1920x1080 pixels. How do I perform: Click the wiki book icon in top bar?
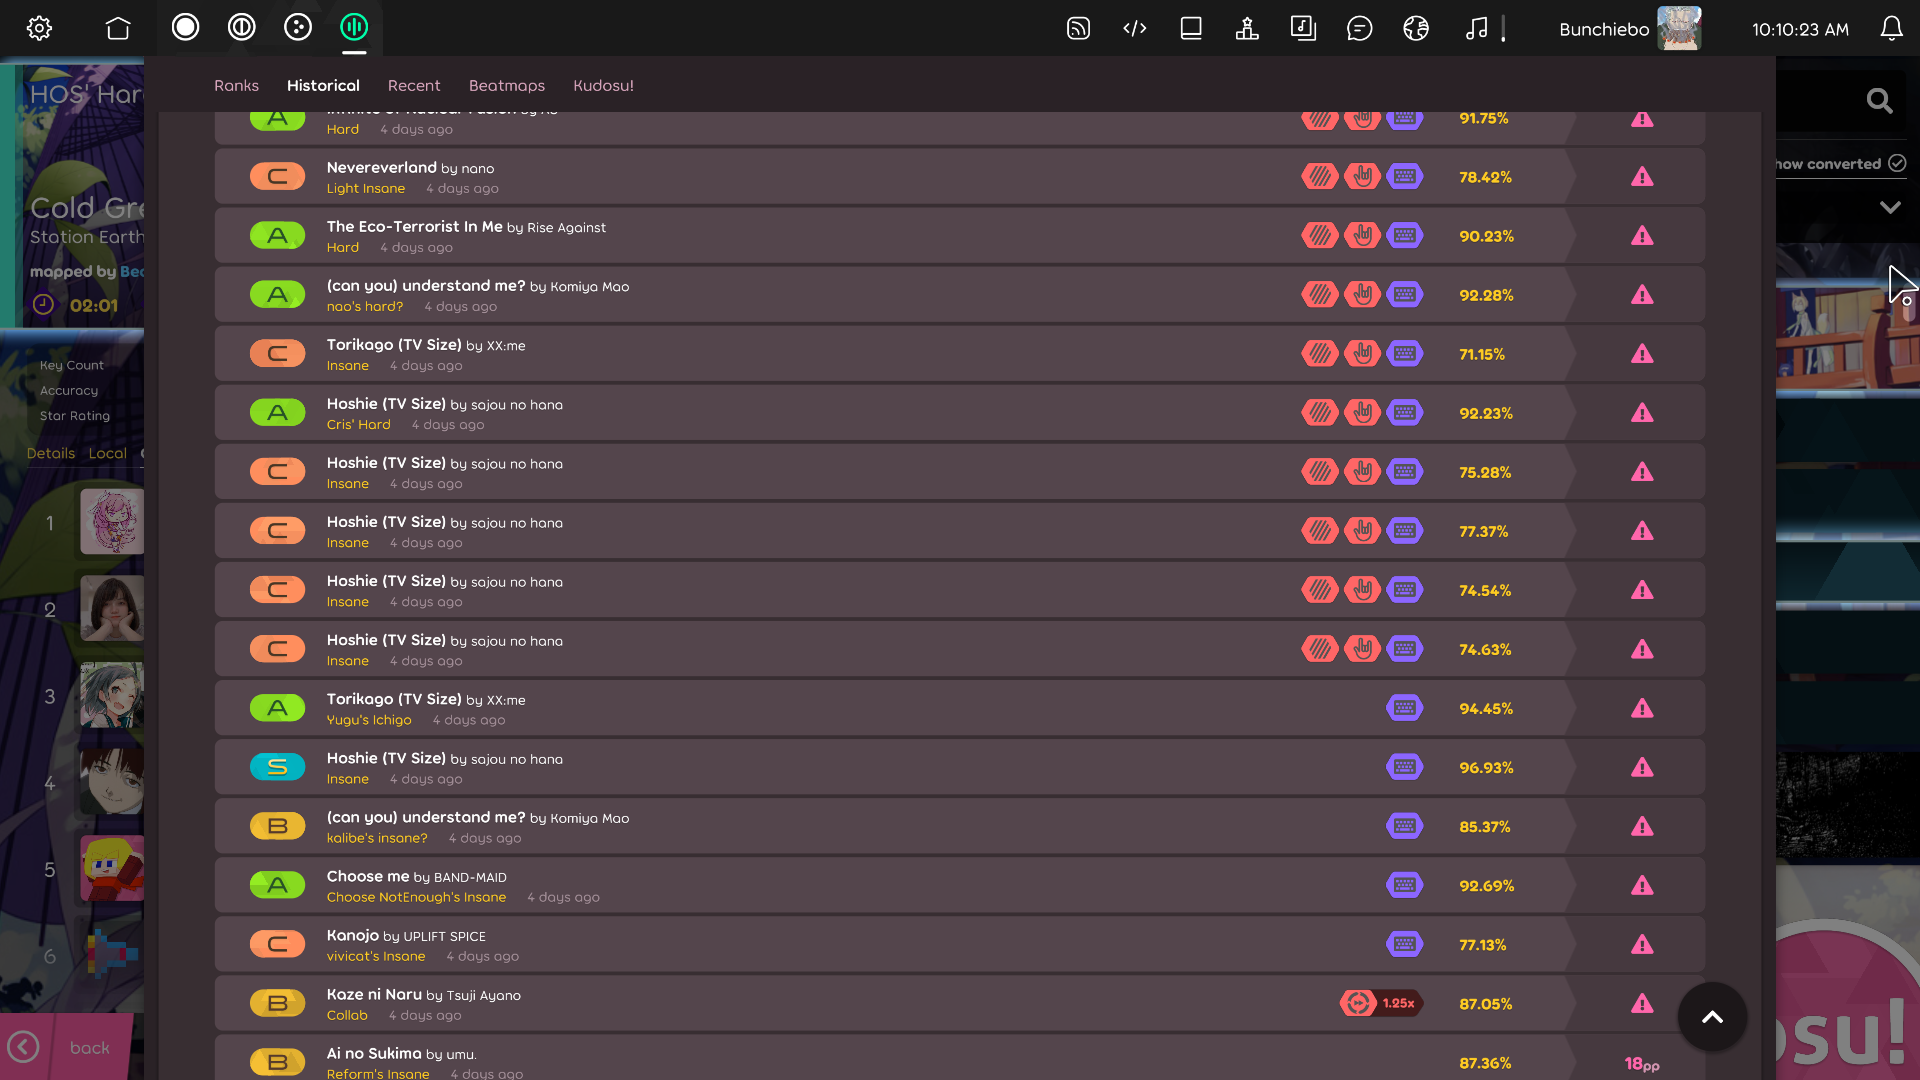coord(1191,28)
